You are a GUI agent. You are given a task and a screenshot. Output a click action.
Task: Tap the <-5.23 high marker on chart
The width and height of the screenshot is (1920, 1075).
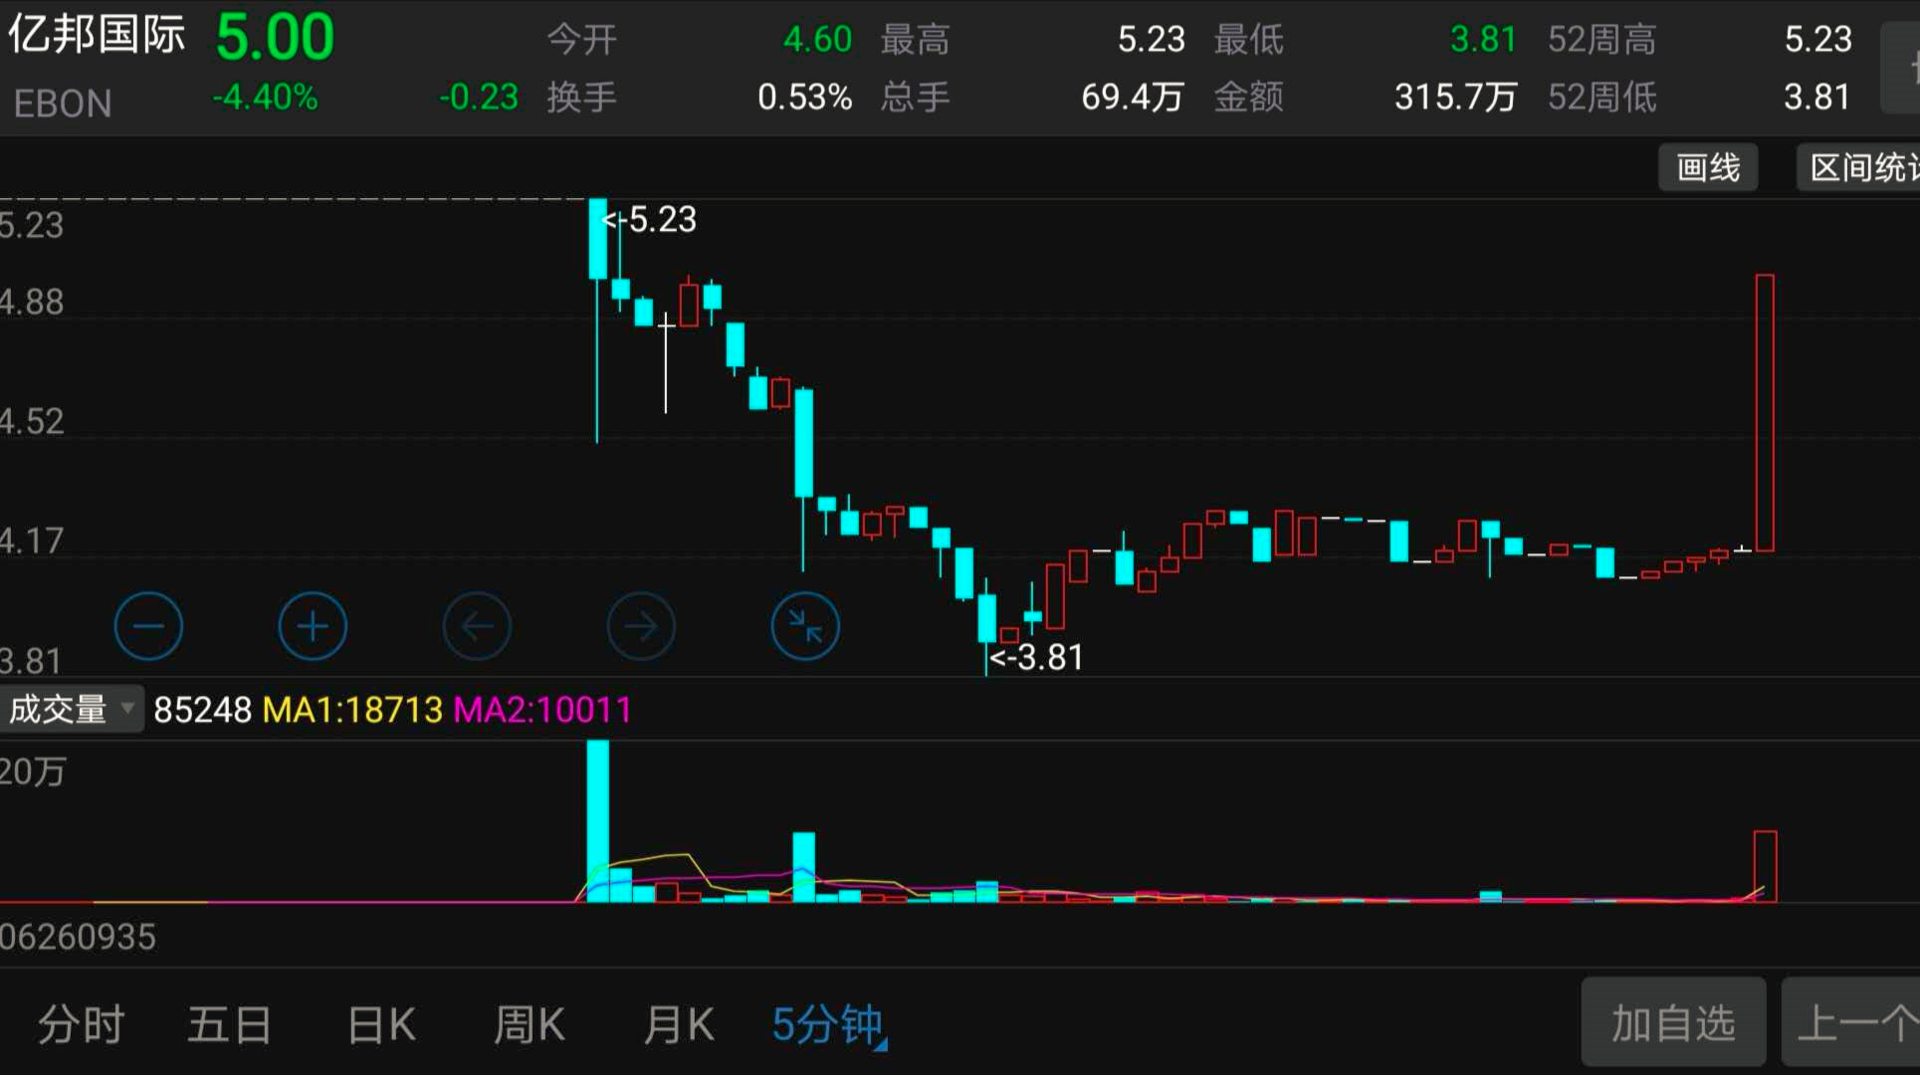pos(650,219)
